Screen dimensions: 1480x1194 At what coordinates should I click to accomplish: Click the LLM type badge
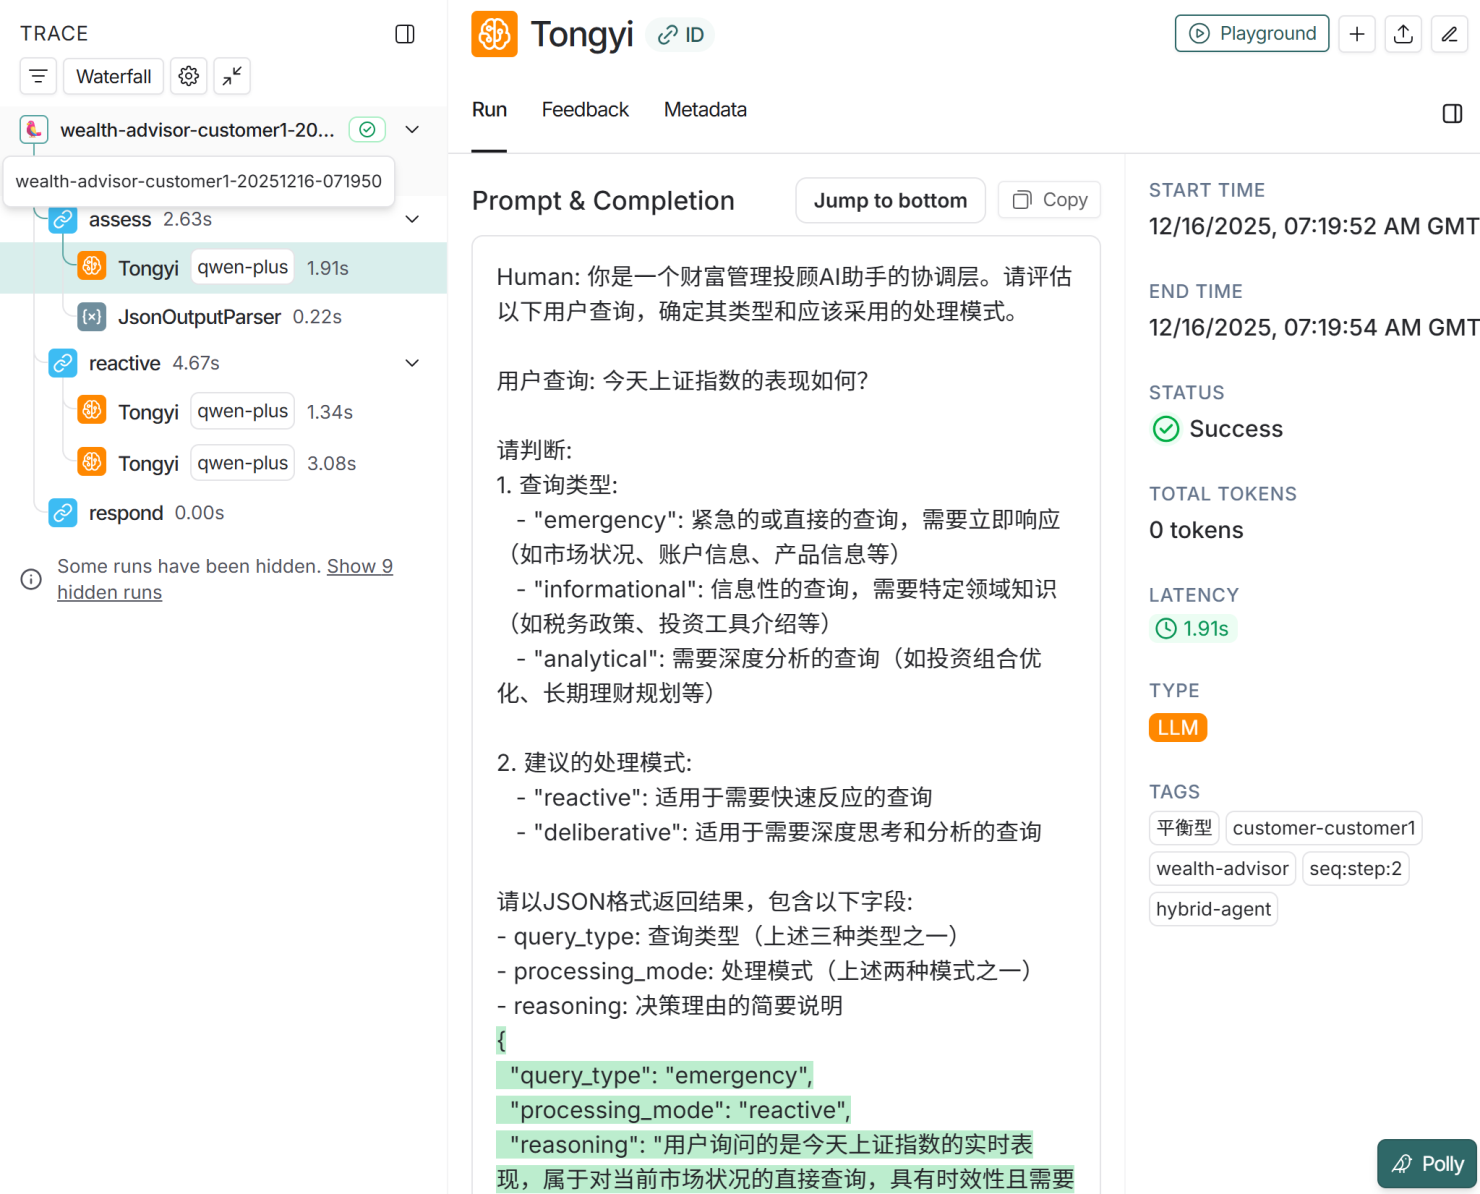pyautogui.click(x=1178, y=727)
